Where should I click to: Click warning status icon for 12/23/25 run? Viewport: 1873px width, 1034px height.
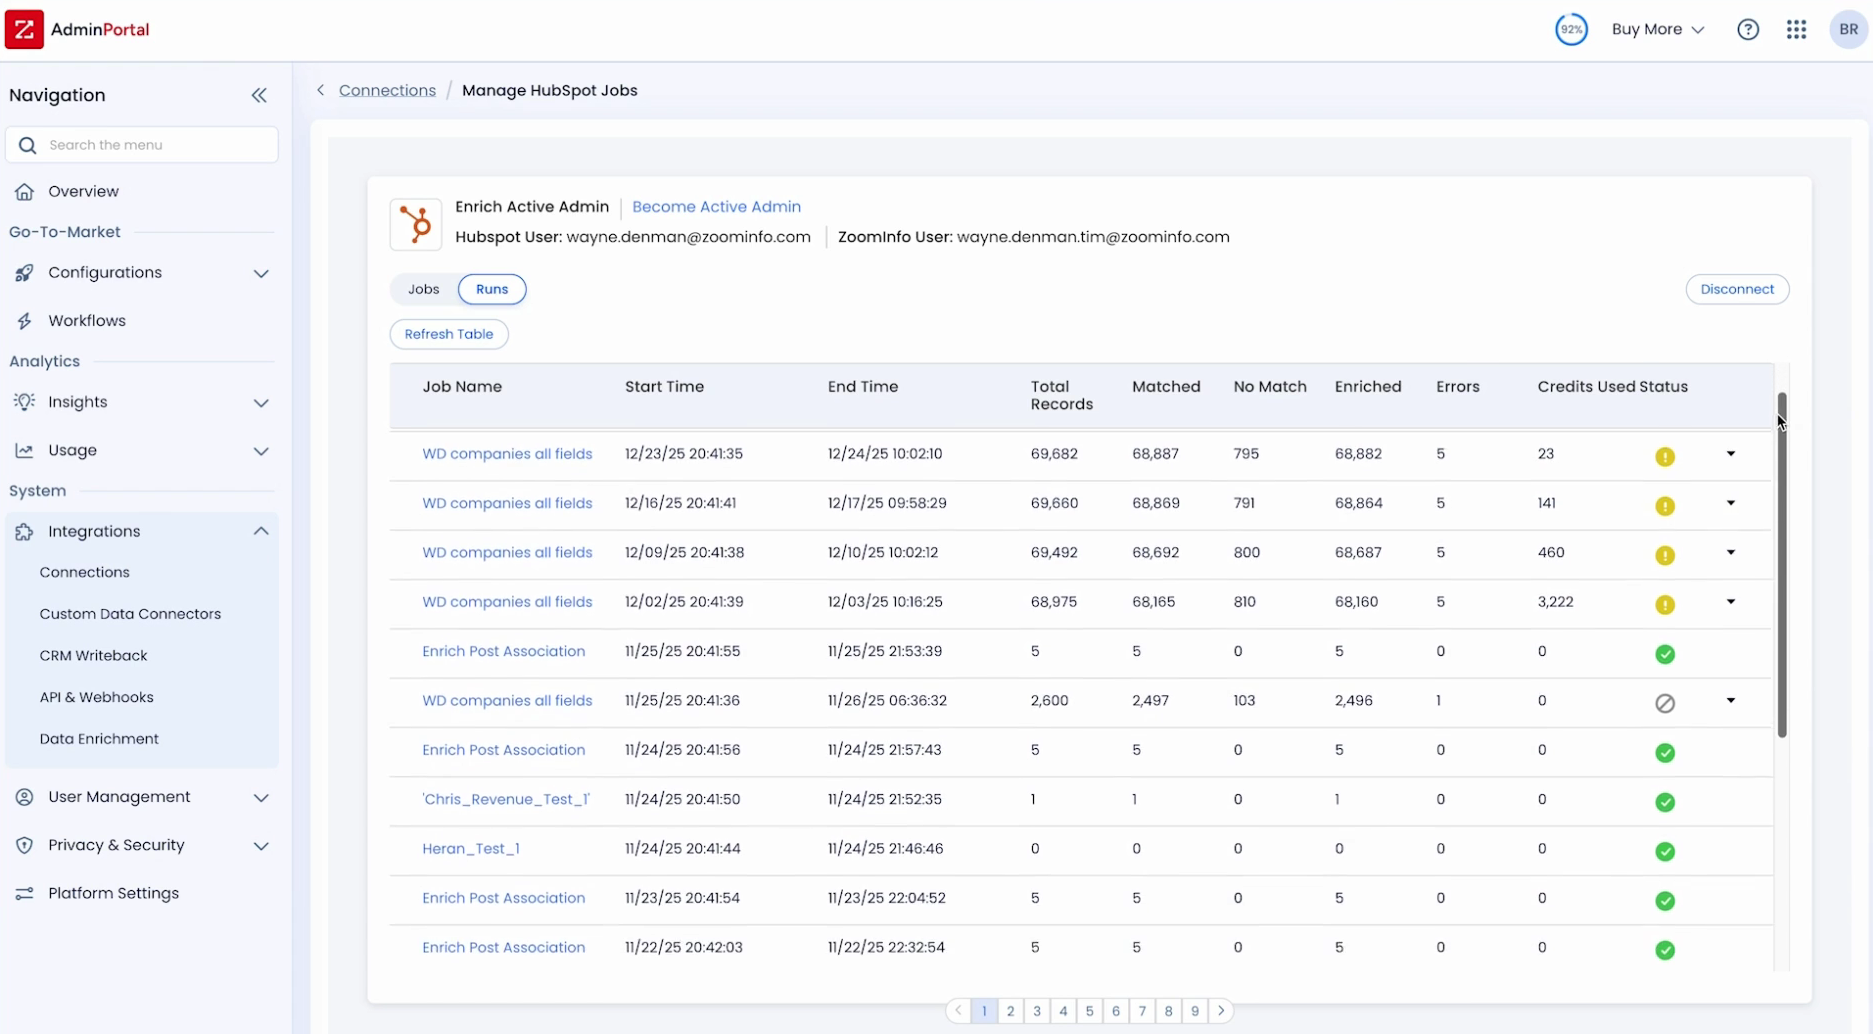tap(1664, 456)
